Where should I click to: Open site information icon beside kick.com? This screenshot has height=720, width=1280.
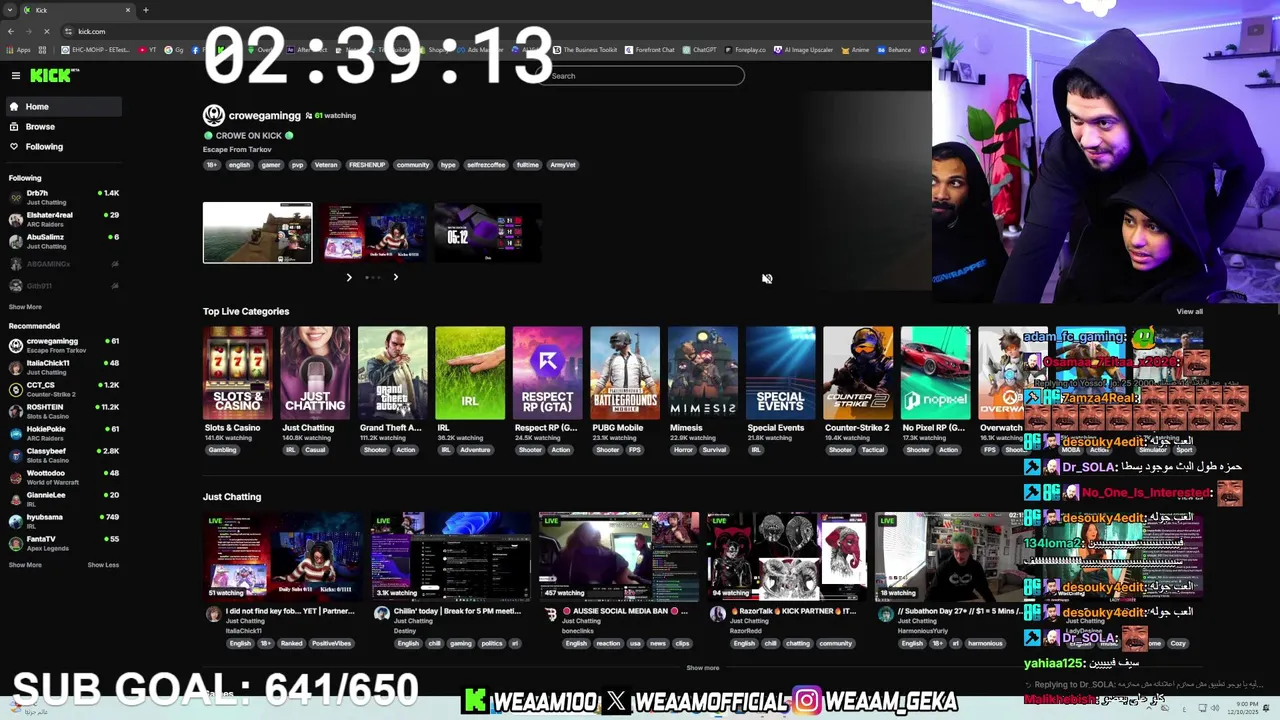67,31
